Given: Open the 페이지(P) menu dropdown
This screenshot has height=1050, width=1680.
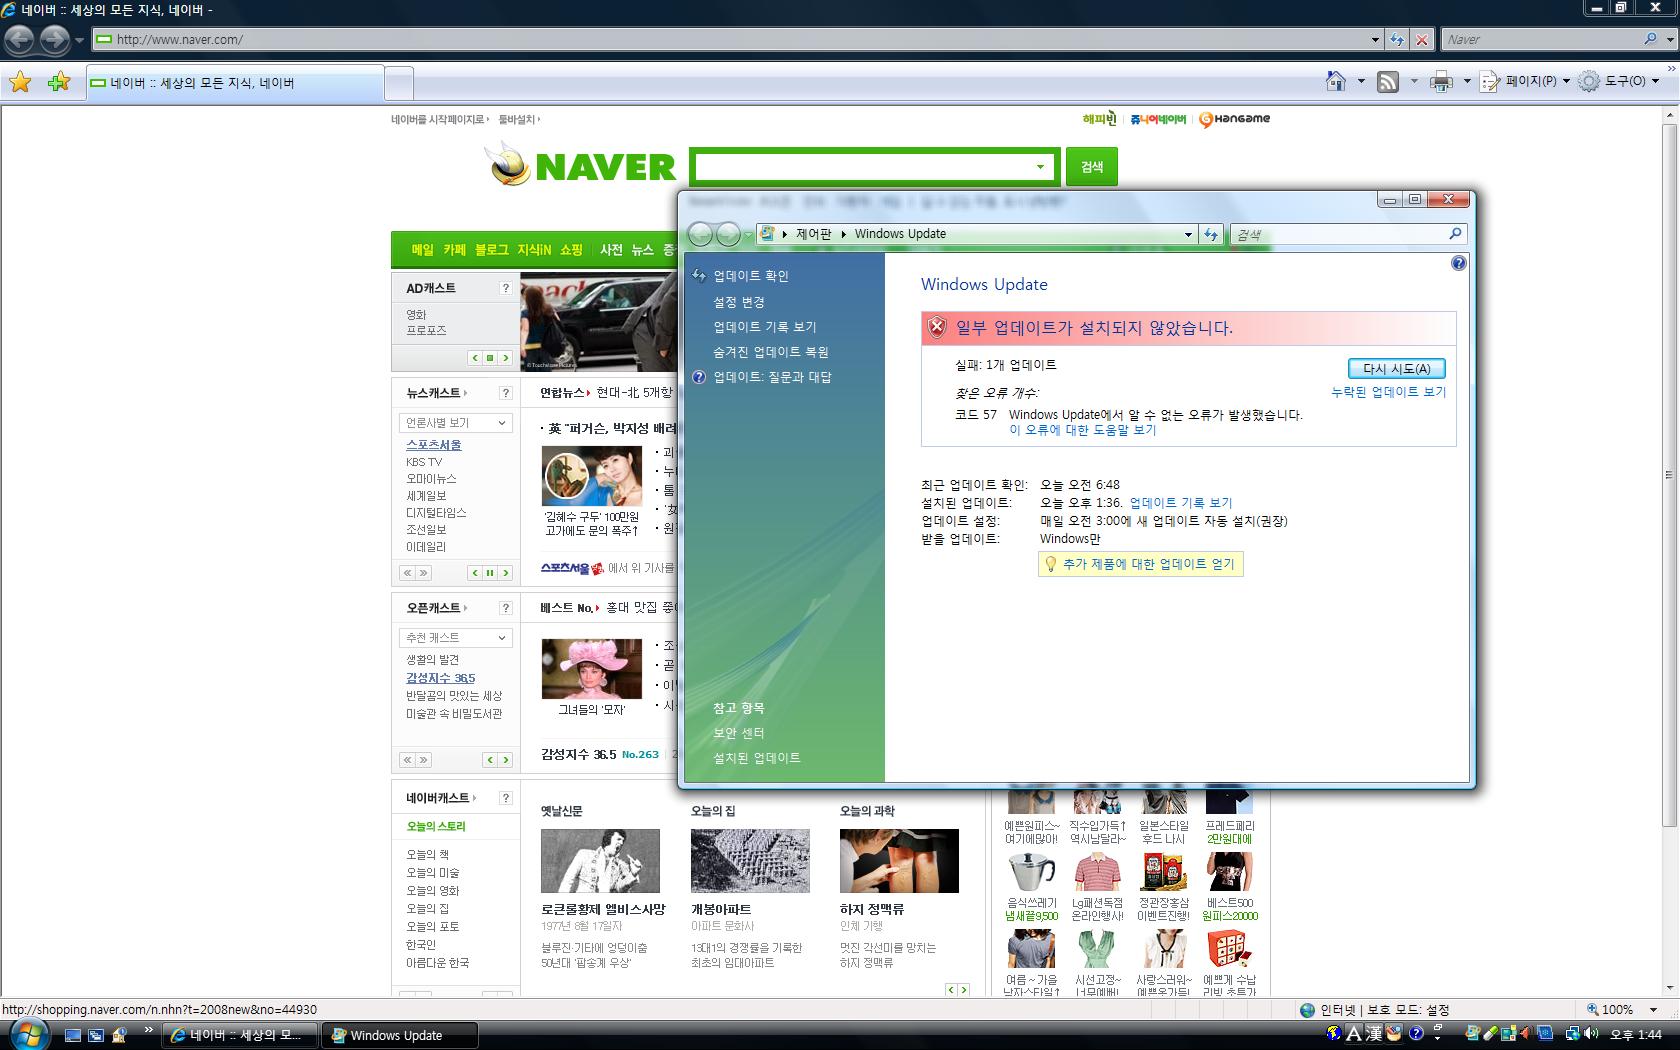Looking at the screenshot, I should pos(1566,82).
